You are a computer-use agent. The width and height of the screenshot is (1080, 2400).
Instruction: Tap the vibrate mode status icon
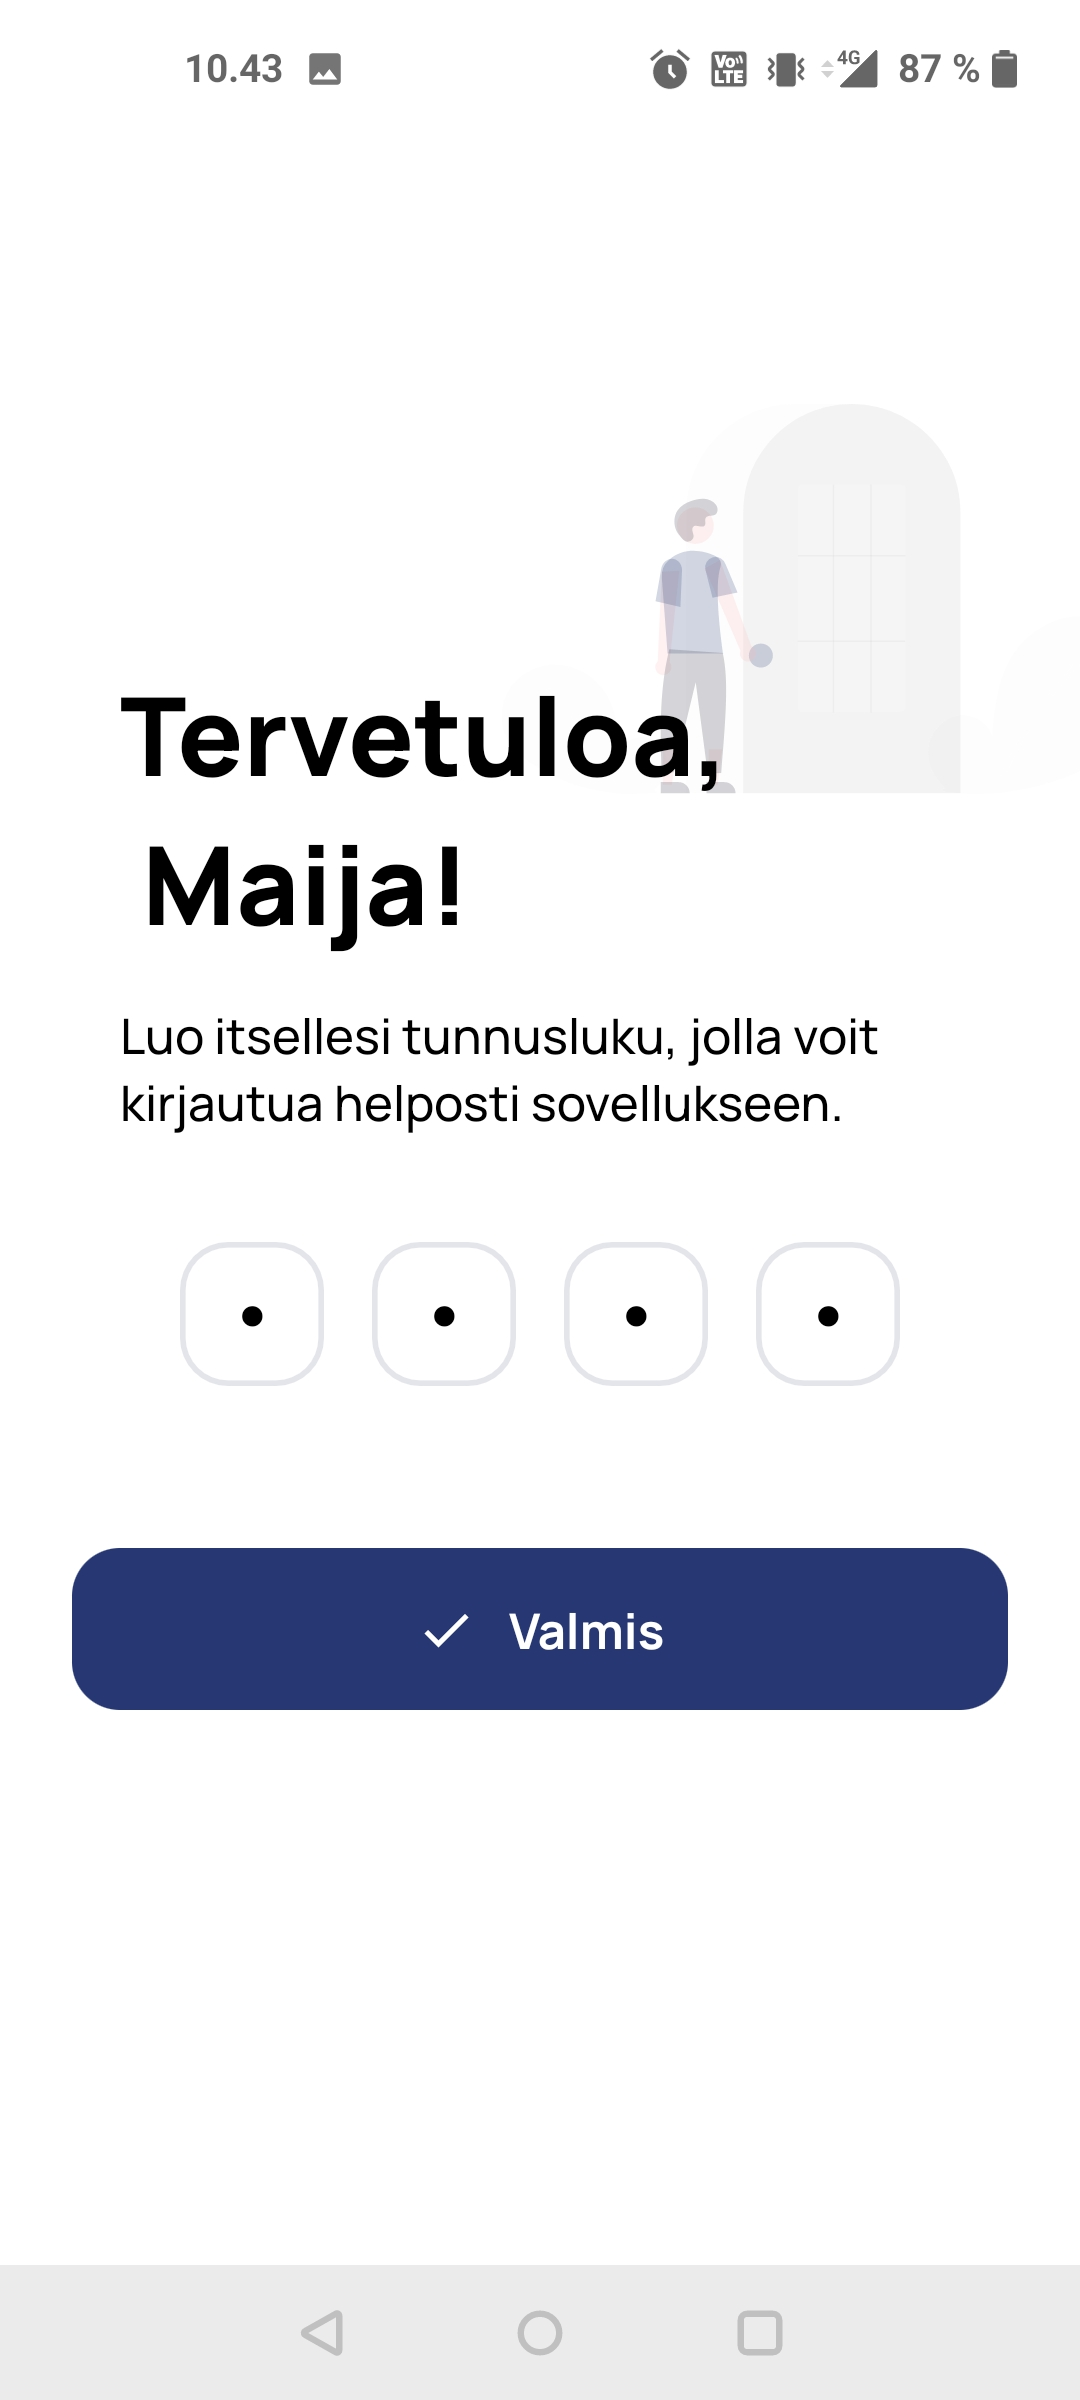[786, 69]
